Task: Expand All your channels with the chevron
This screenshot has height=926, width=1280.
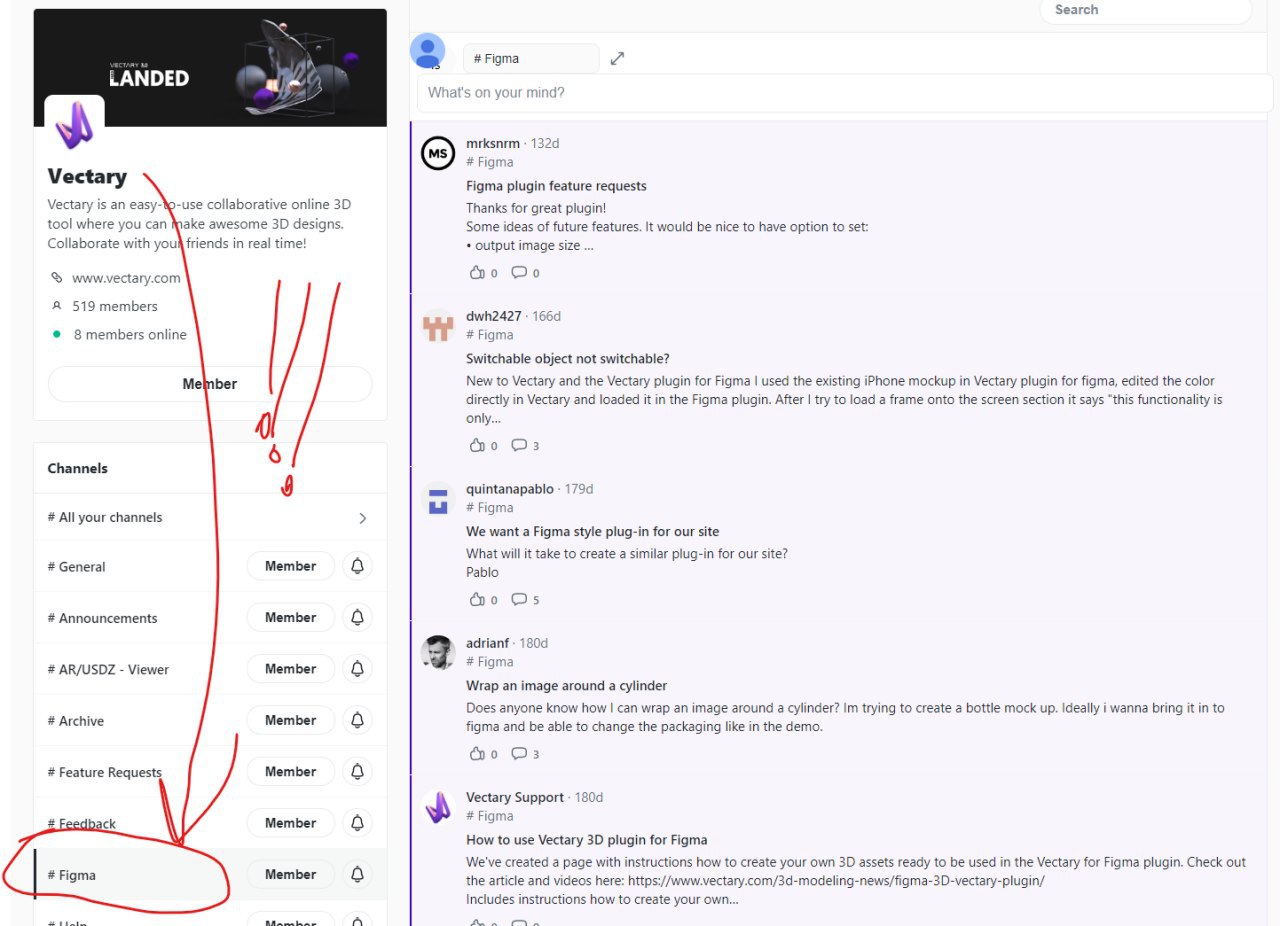Action: click(x=362, y=518)
